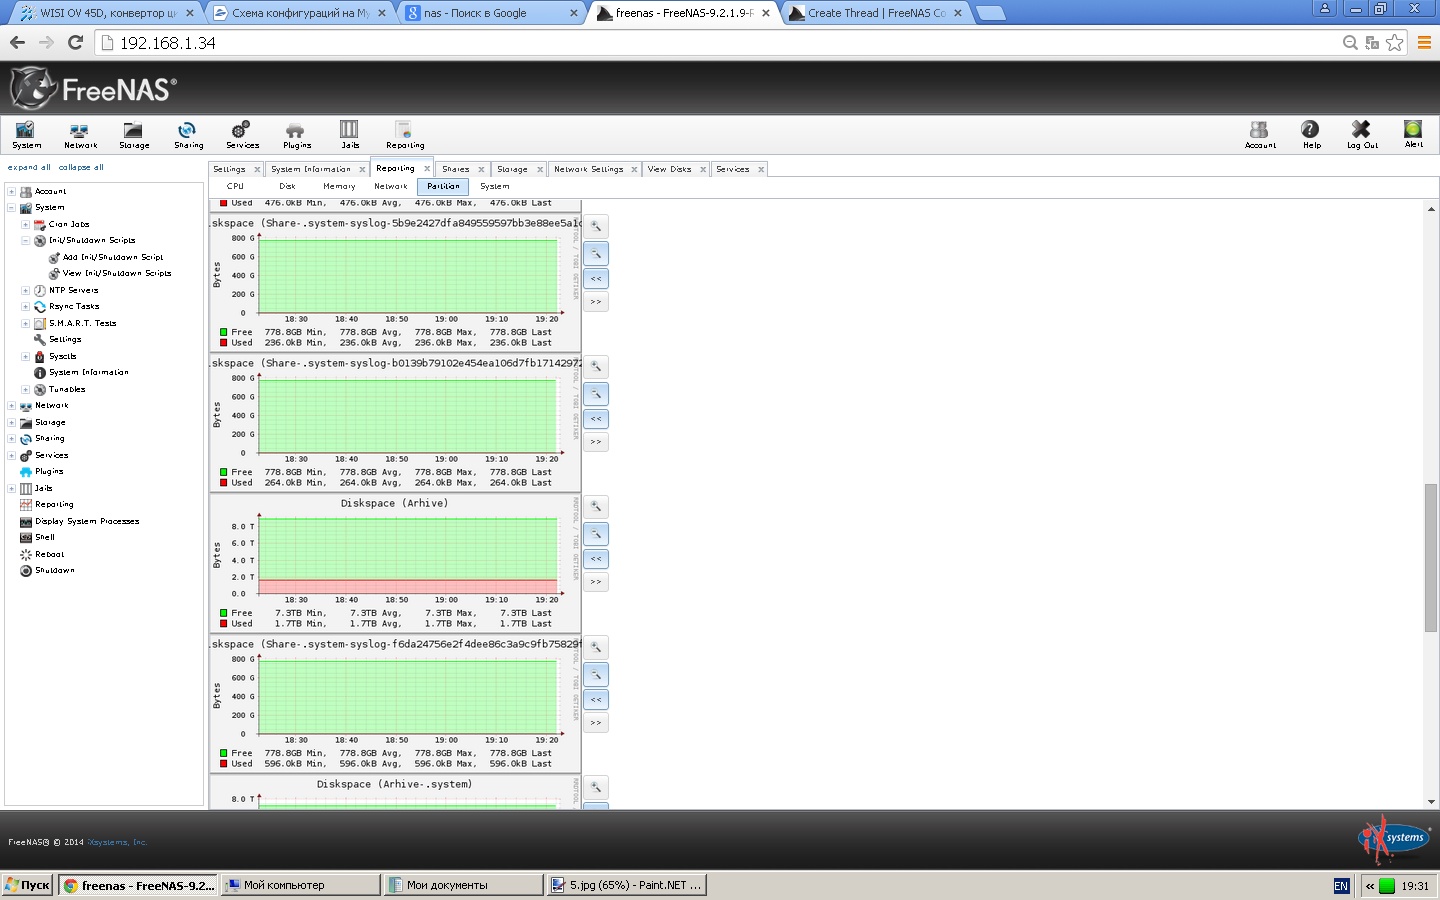Open the Reporting toolbar icon
The height and width of the screenshot is (900, 1440).
[x=404, y=135]
